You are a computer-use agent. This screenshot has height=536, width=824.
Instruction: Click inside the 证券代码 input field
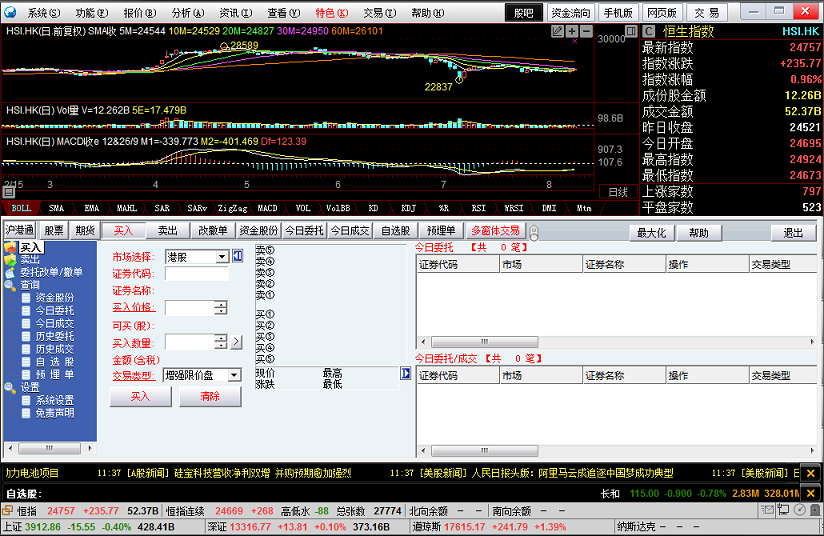point(196,274)
